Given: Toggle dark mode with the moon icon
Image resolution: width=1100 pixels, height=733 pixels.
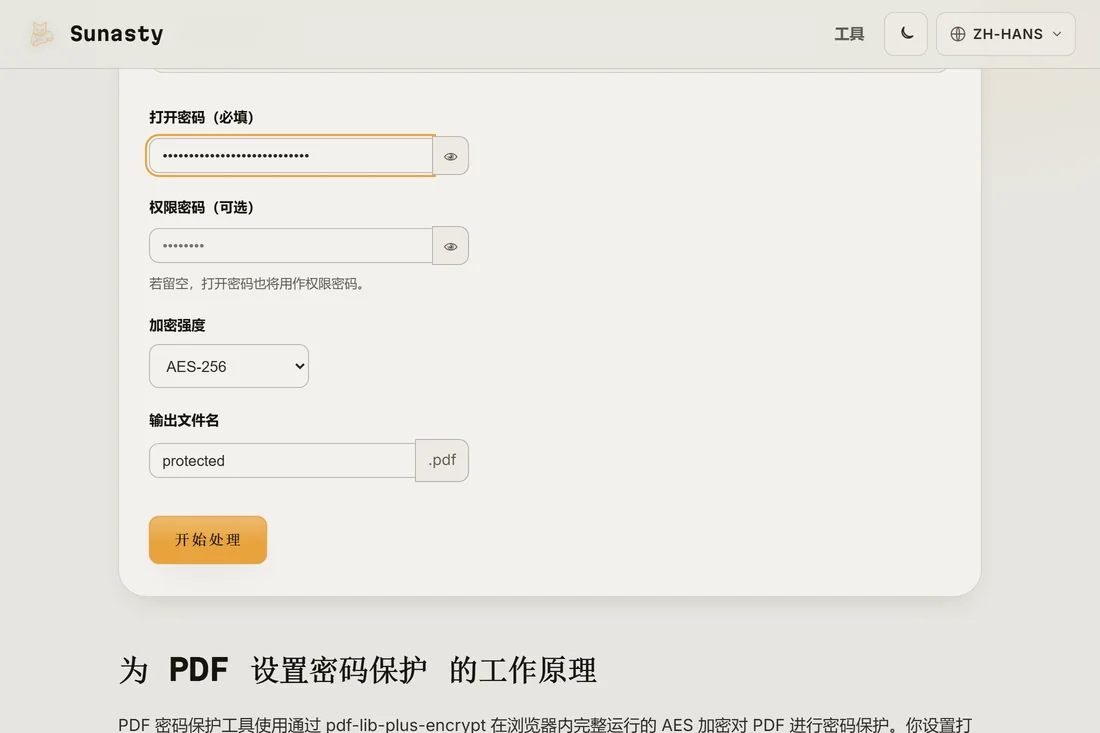Looking at the screenshot, I should (906, 34).
